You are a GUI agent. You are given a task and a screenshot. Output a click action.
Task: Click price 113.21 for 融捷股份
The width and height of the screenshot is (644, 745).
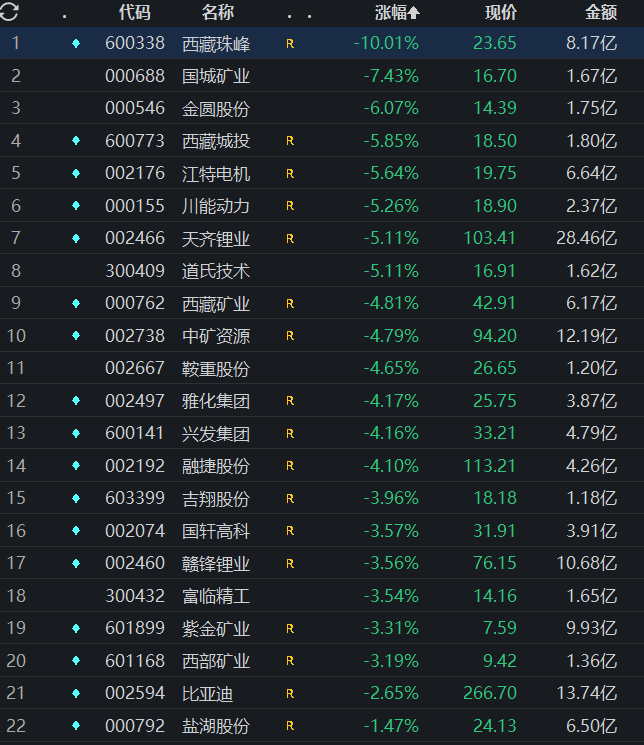(490, 466)
